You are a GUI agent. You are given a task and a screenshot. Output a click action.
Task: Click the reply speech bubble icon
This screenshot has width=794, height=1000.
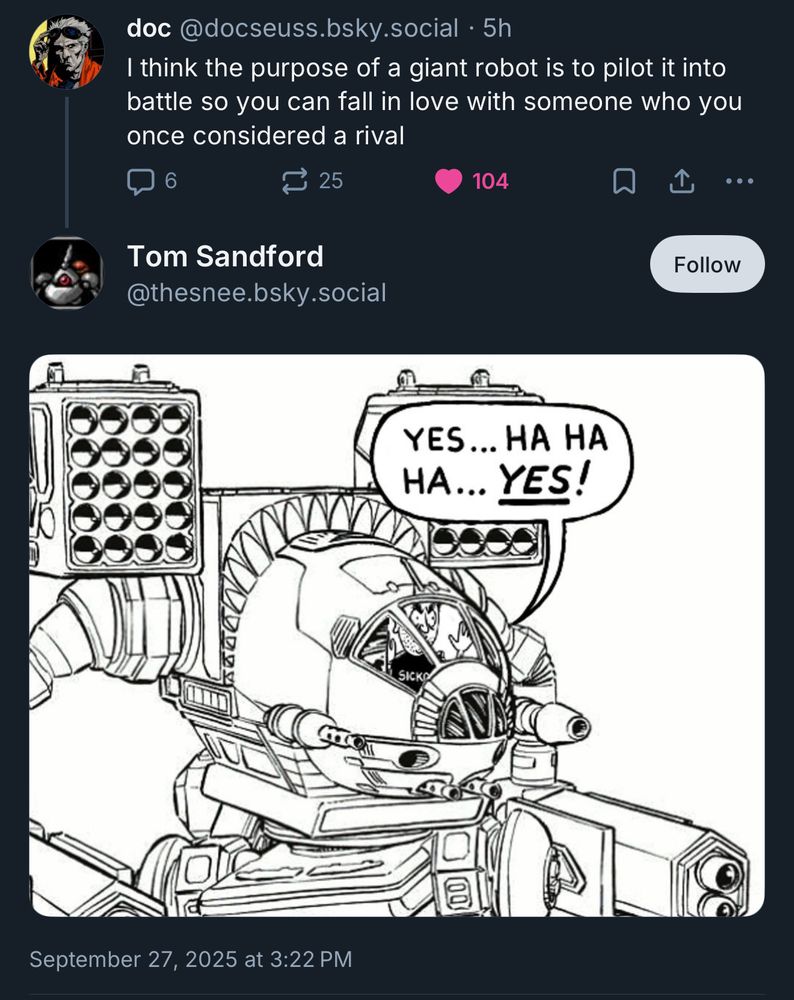click(x=141, y=181)
